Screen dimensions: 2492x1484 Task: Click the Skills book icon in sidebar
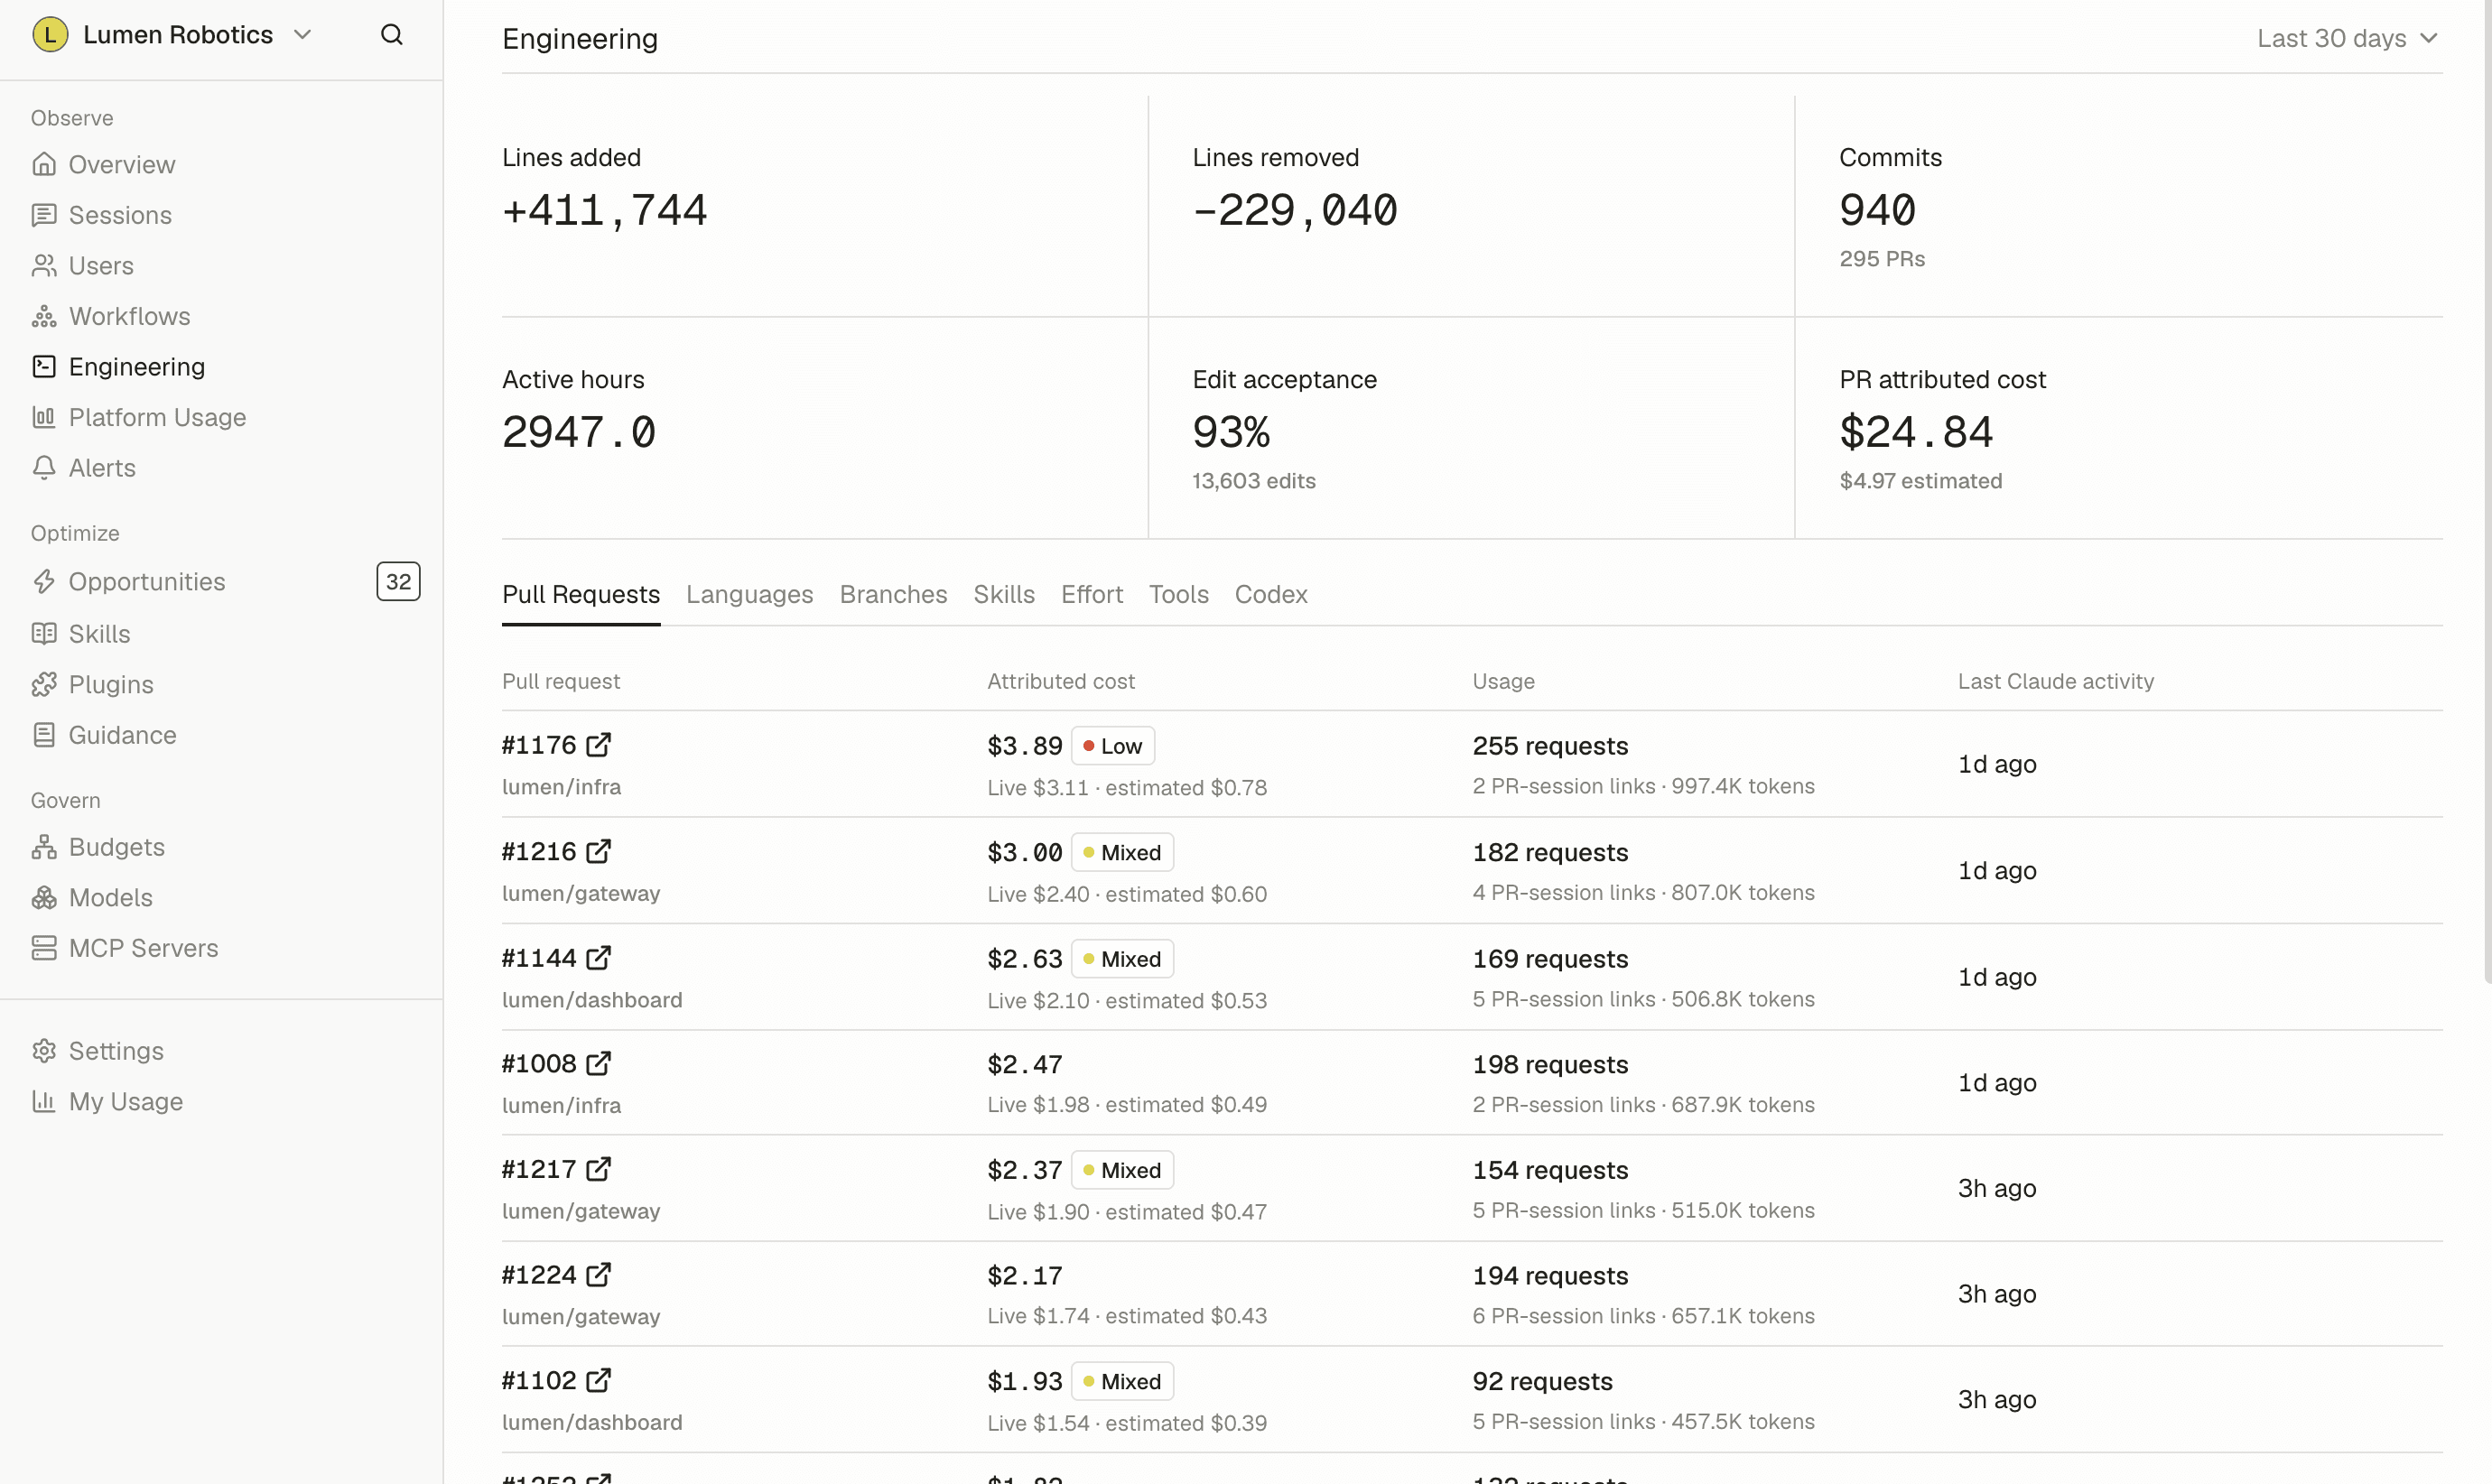pos(44,634)
